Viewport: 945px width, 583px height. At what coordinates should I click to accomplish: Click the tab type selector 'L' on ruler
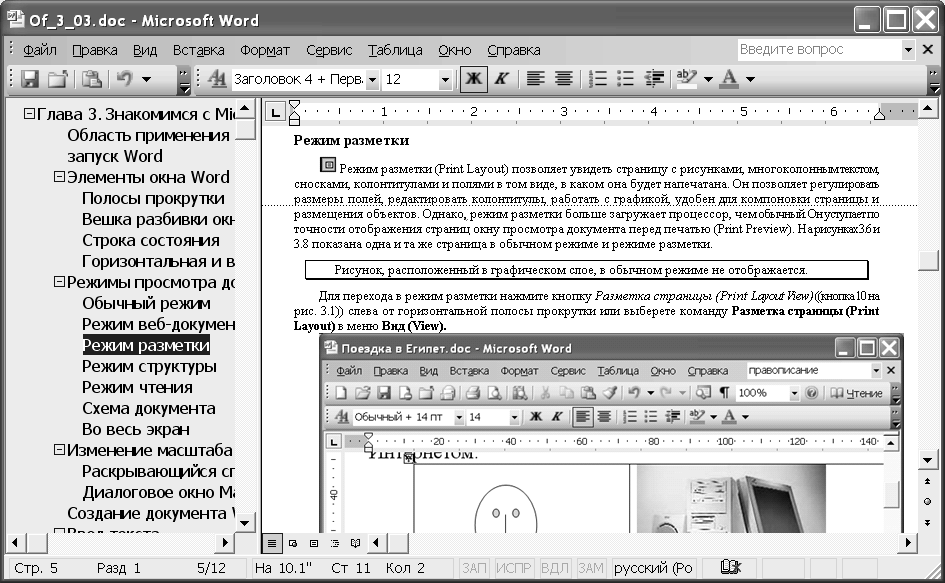(x=275, y=112)
